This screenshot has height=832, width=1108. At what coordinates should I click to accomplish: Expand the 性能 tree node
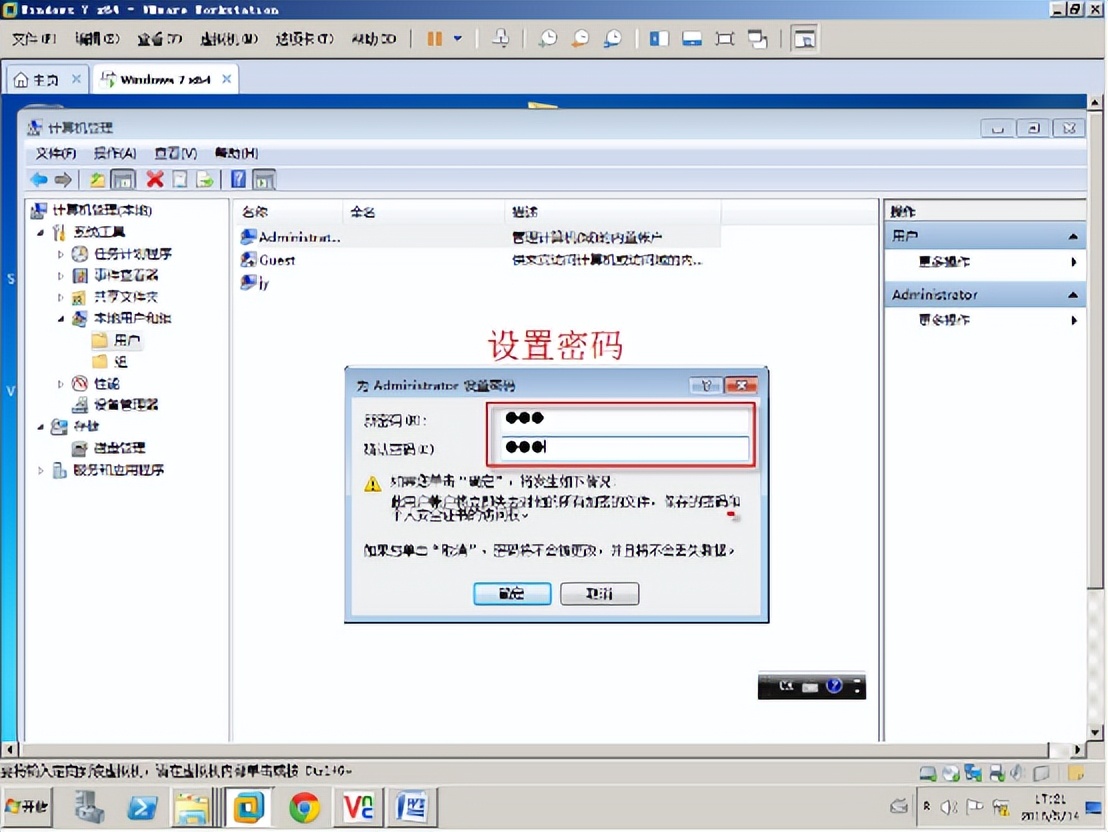(61, 384)
